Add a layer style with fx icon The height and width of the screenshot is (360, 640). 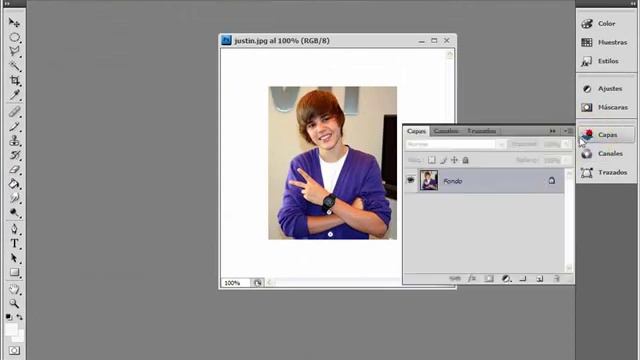click(472, 278)
